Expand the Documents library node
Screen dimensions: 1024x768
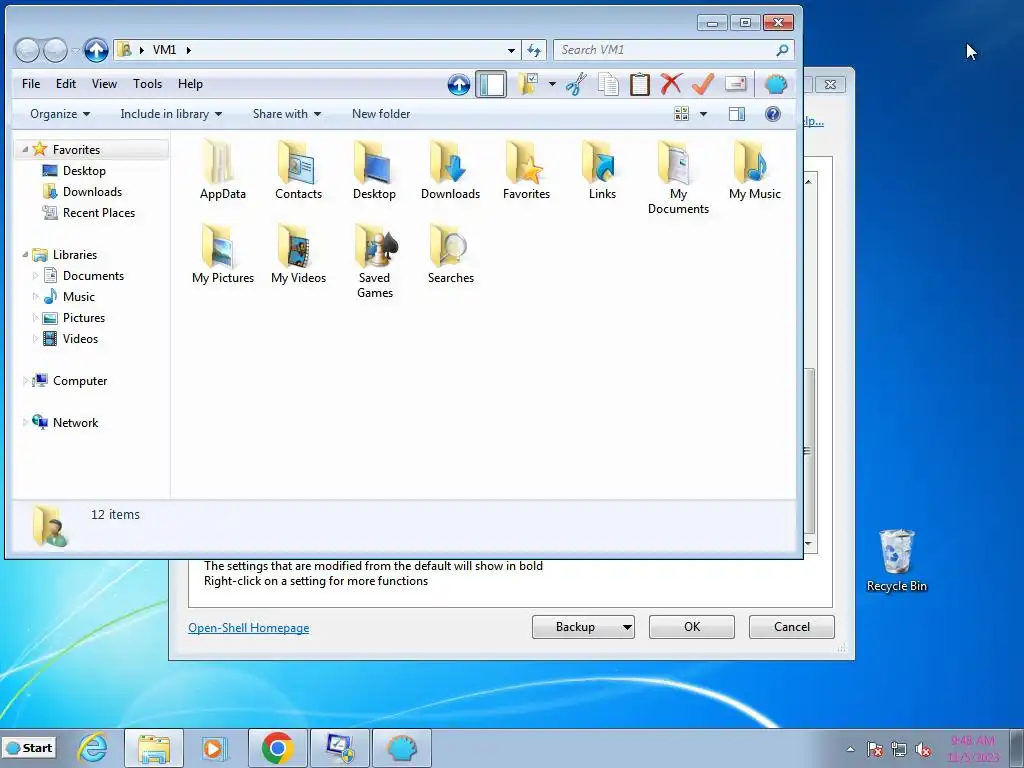[x=35, y=276]
